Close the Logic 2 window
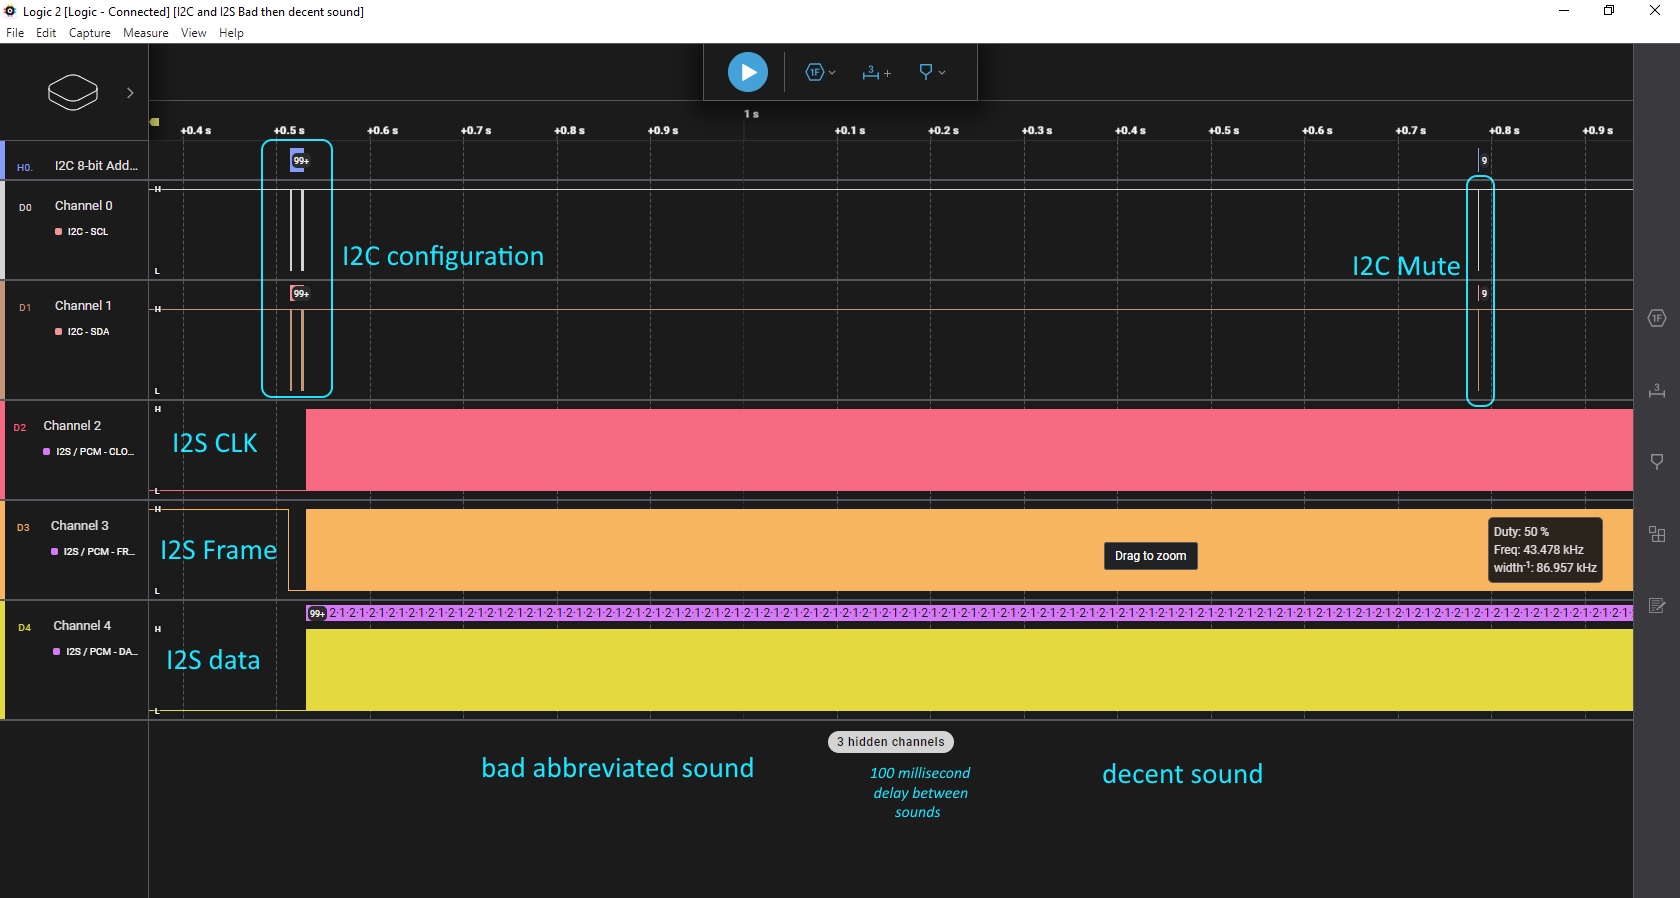 pyautogui.click(x=1655, y=11)
